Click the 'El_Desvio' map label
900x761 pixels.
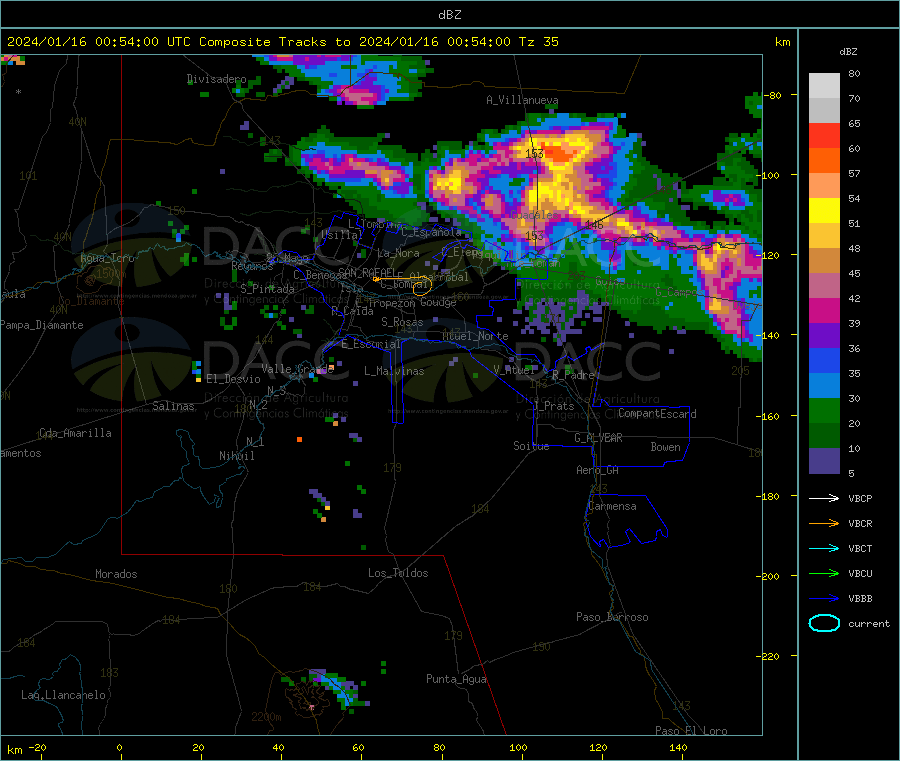(233, 379)
